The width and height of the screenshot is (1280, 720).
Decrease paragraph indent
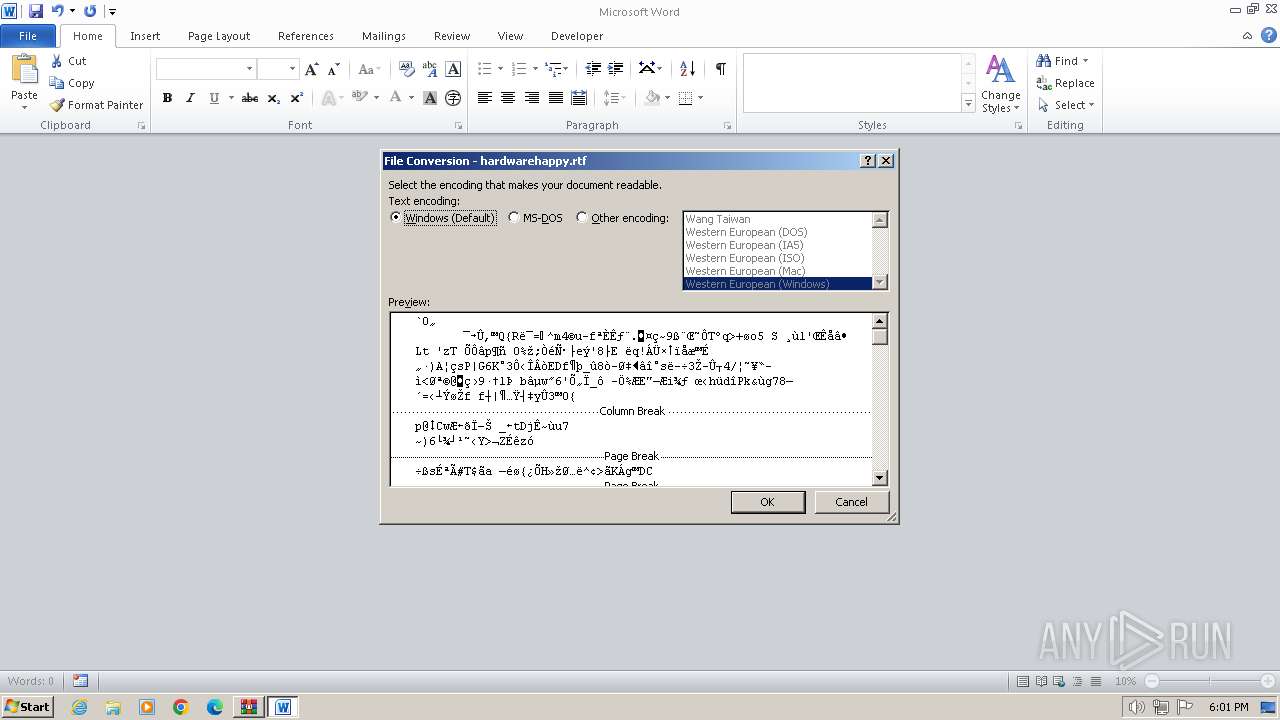point(593,69)
